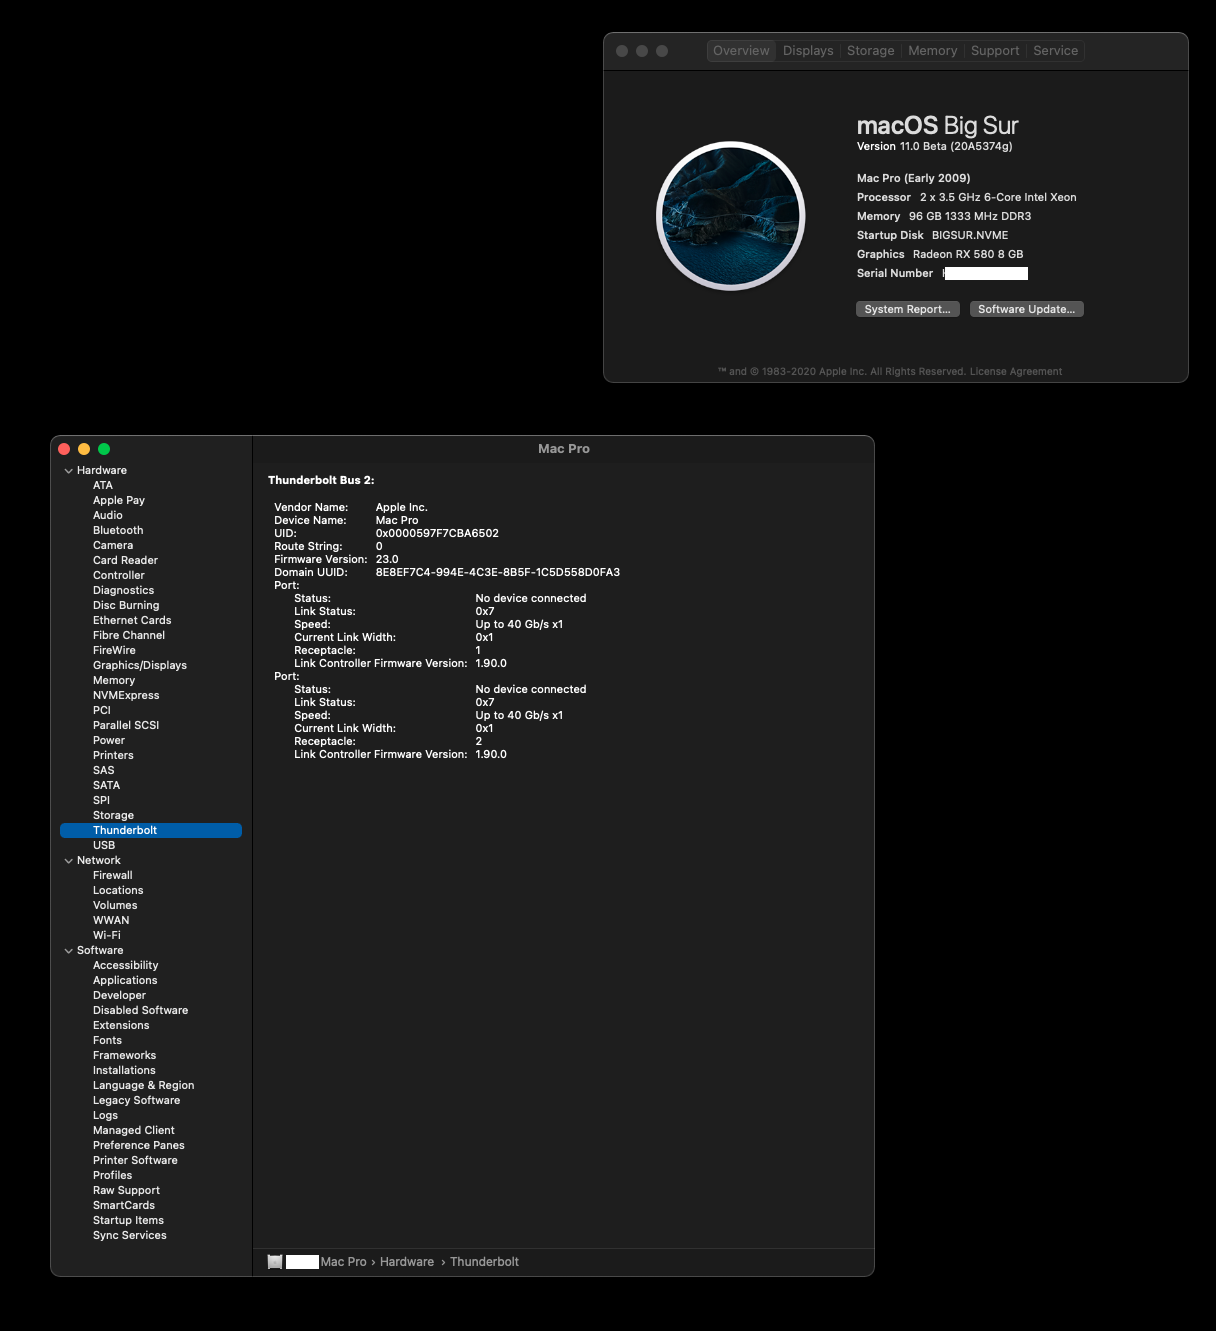Select Volumes under Network
1216x1331 pixels.
pos(115,906)
